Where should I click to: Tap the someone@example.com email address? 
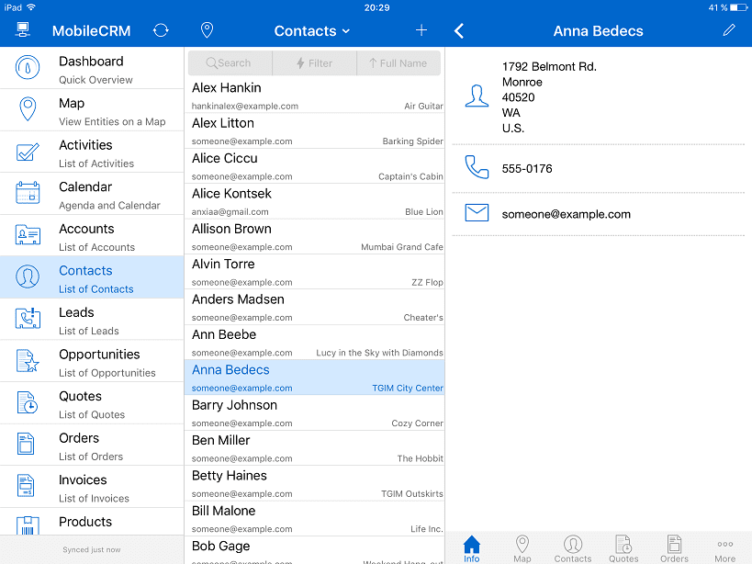click(566, 214)
